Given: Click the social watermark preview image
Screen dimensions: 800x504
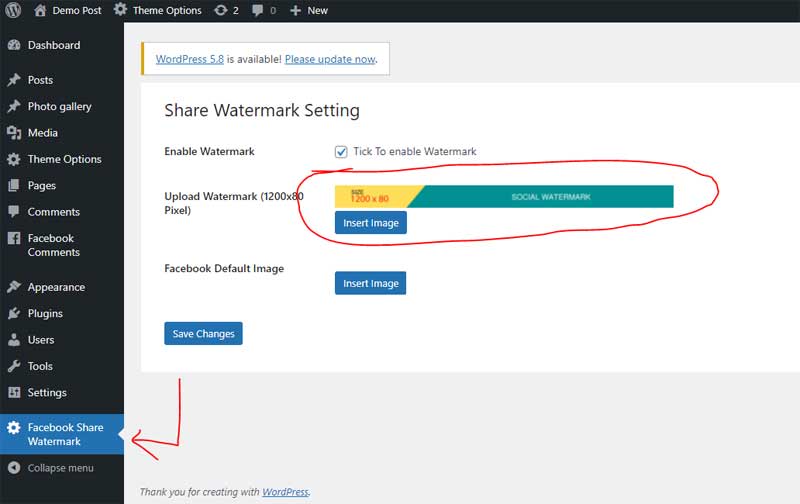Looking at the screenshot, I should pyautogui.click(x=504, y=197).
